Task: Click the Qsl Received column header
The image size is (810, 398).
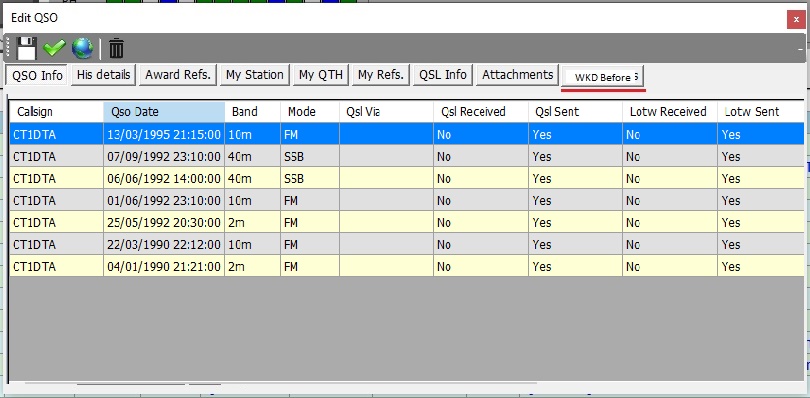Action: point(481,112)
